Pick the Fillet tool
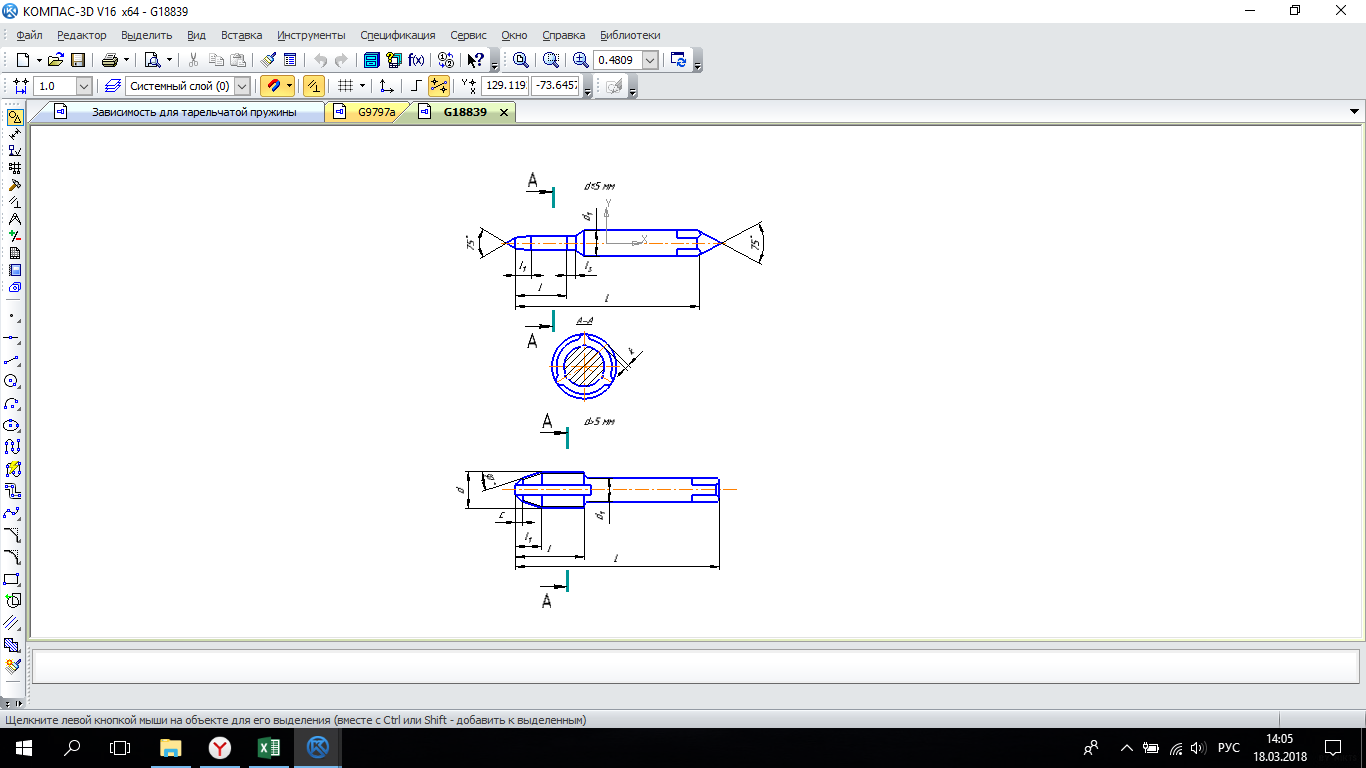Screen dimensions: 1366x768 click(13, 557)
